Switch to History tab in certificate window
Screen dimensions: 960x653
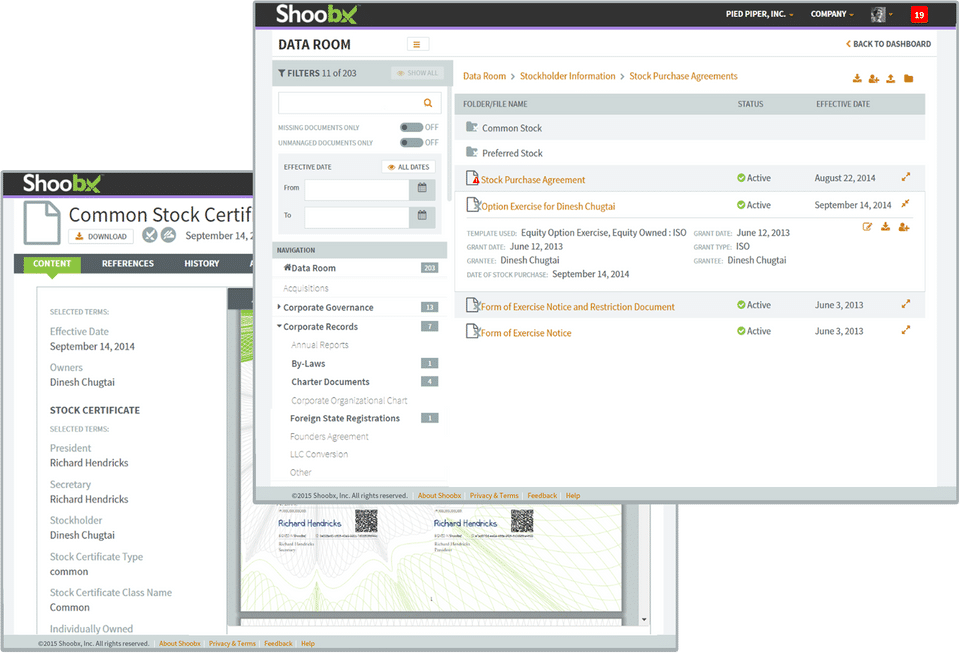tap(201, 263)
